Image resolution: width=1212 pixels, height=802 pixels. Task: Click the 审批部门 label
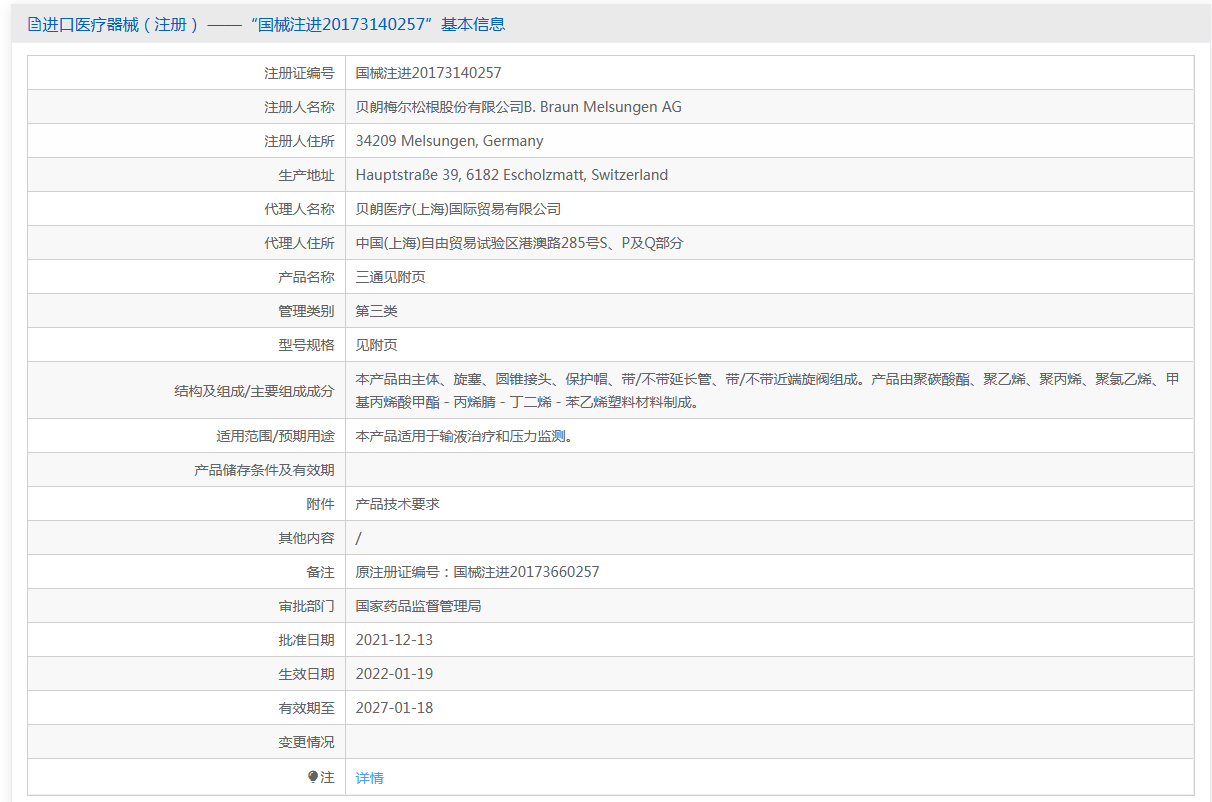click(x=306, y=606)
